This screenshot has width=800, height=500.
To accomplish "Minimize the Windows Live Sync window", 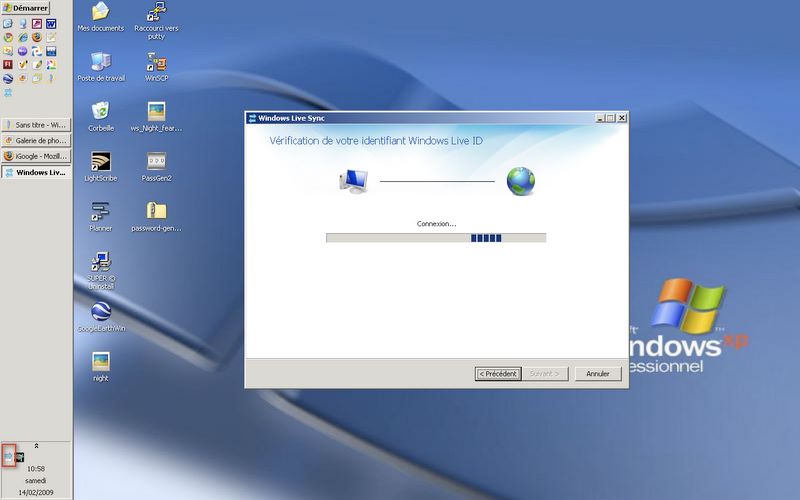I will pos(600,118).
